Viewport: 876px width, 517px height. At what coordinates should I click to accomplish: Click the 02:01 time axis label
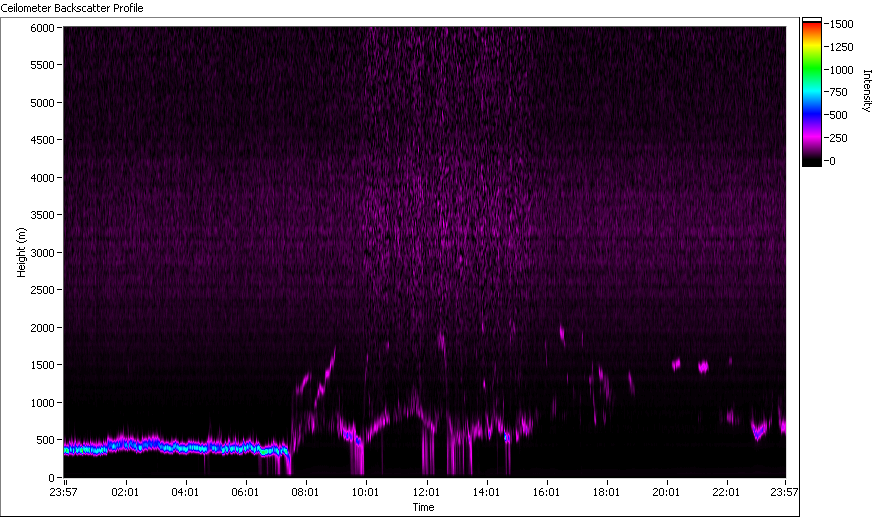point(125,492)
